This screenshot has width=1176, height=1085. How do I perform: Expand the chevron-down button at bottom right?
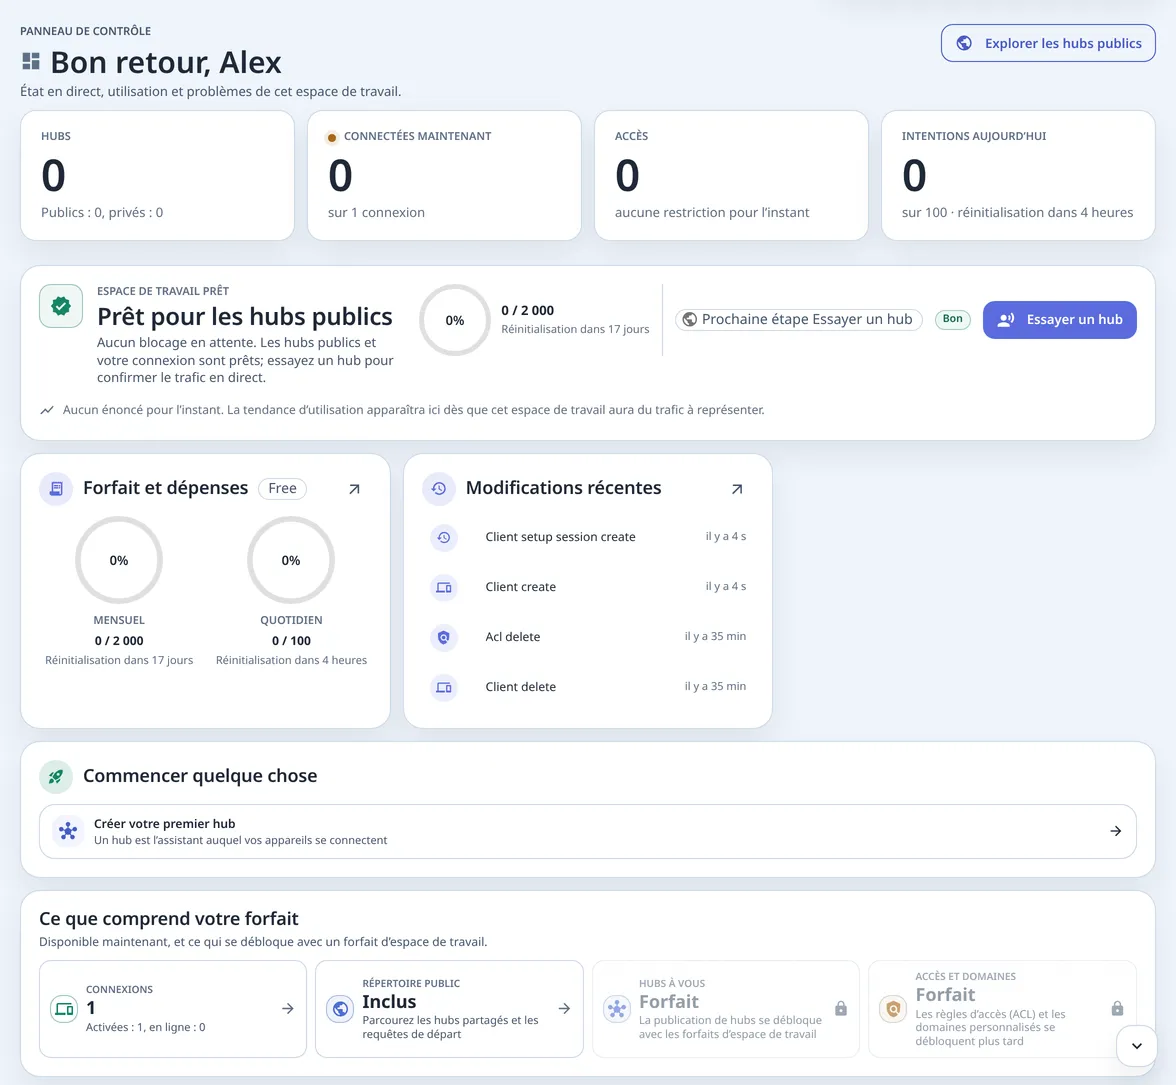tap(1136, 1046)
